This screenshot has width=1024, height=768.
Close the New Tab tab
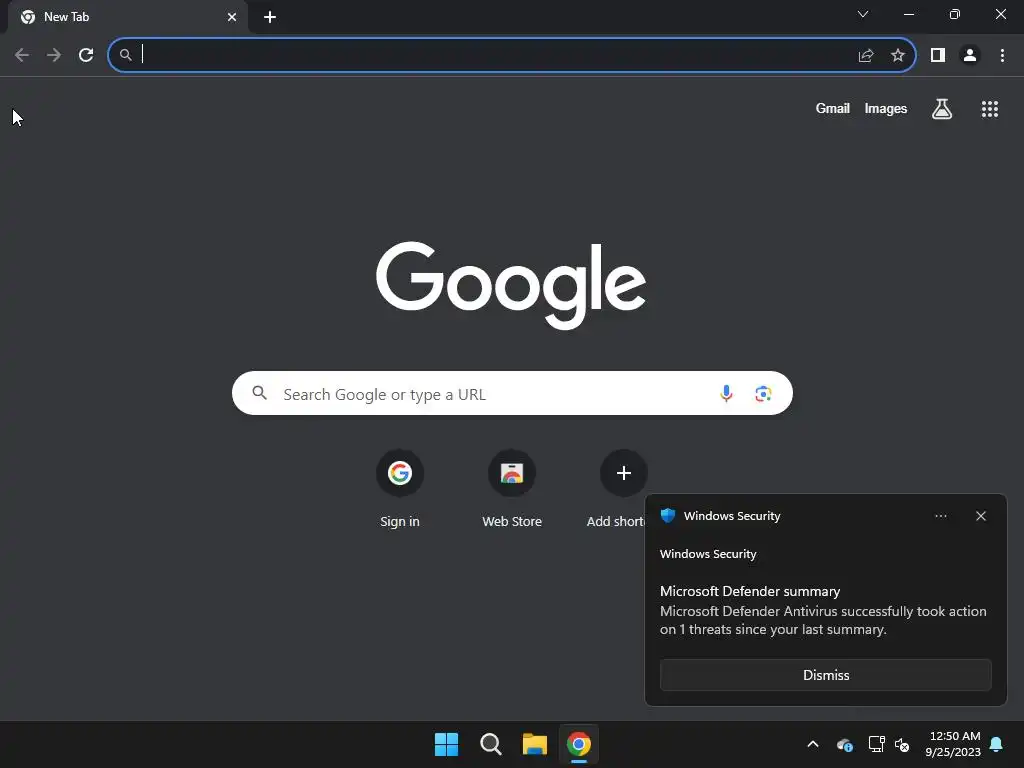coord(232,17)
